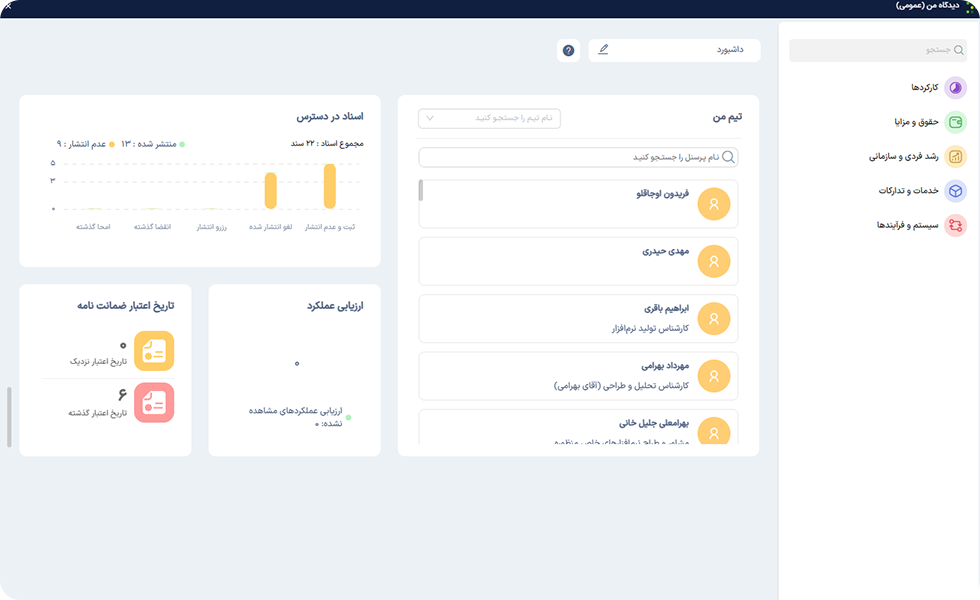Click the help question mark icon
Image resolution: width=980 pixels, height=600 pixels.
click(567, 49)
